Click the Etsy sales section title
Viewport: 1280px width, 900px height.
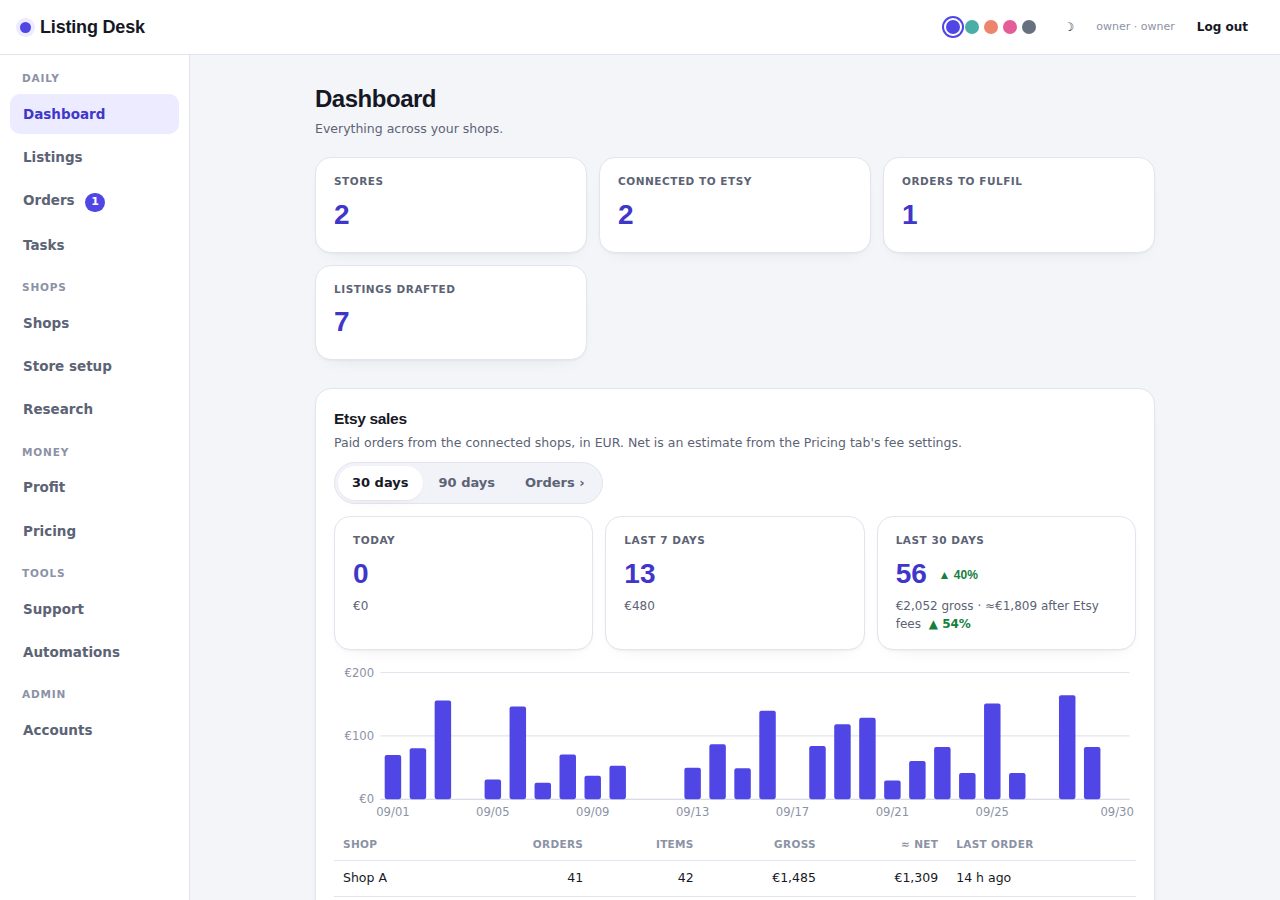coord(370,419)
